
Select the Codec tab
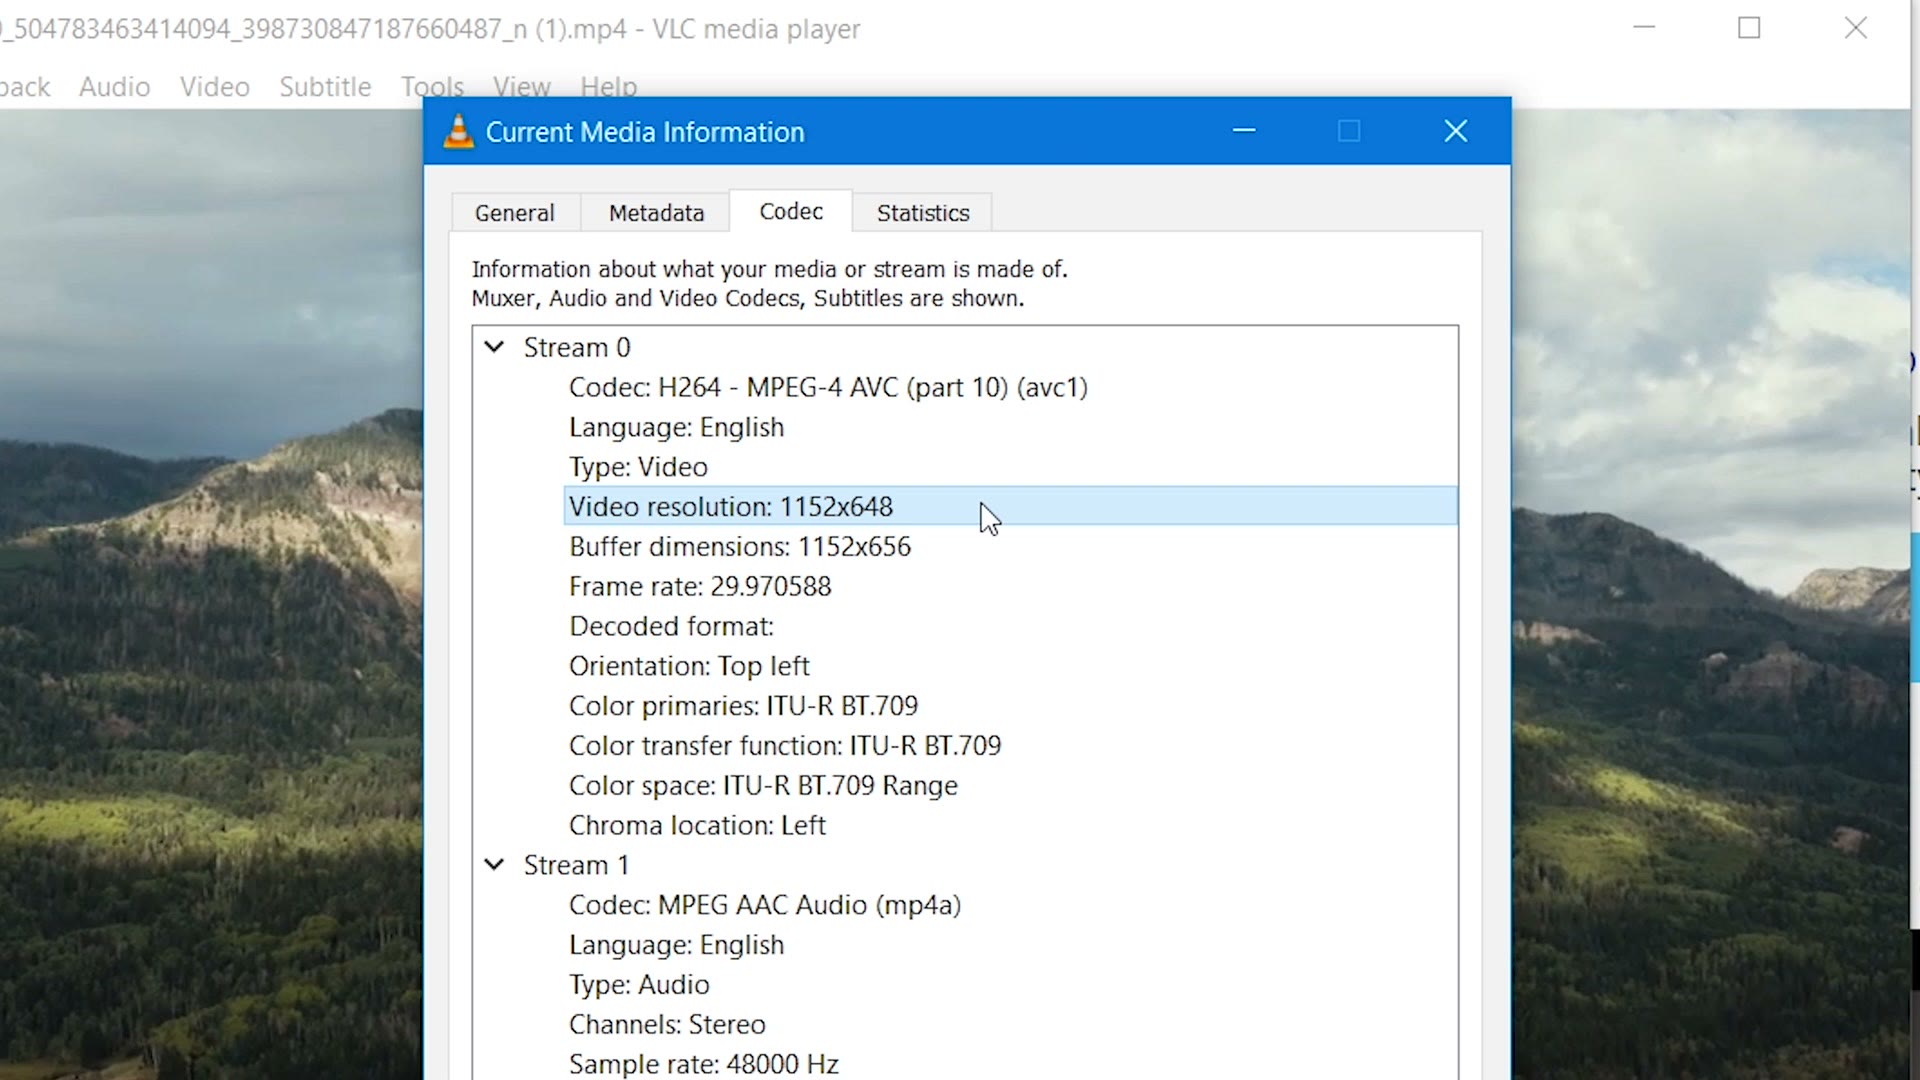point(791,211)
